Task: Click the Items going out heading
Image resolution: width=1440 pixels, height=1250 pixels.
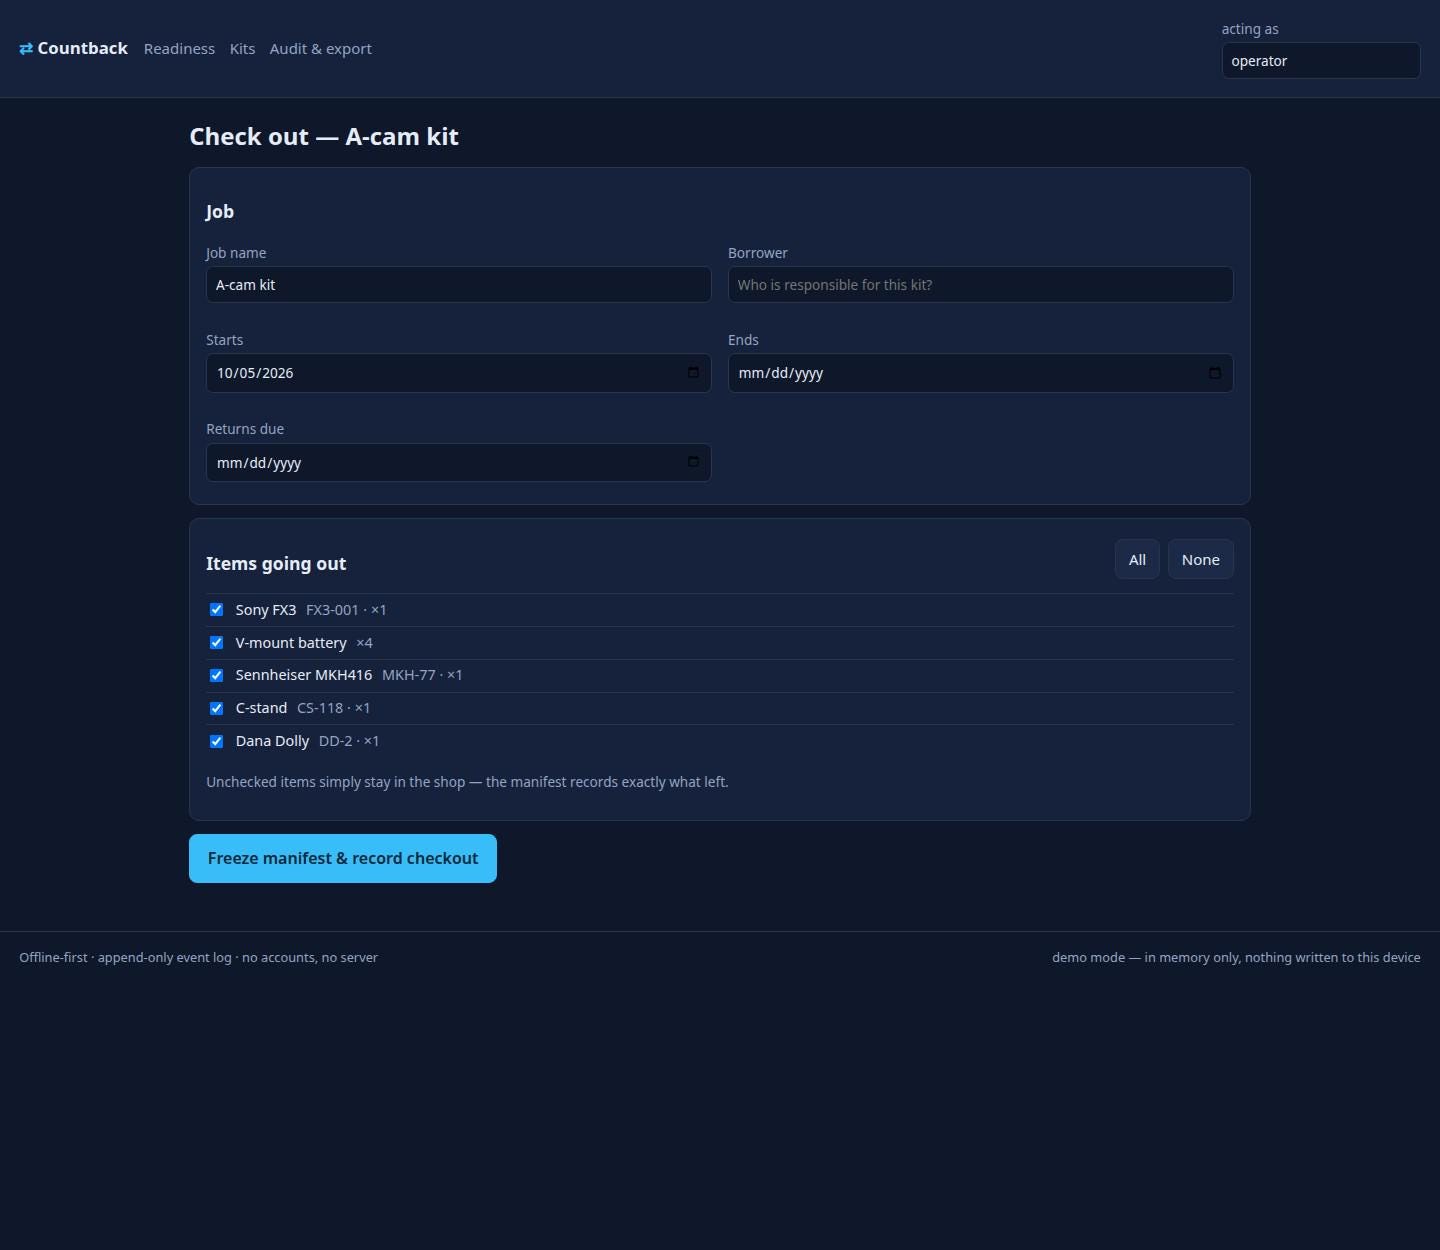Action: pyautogui.click(x=276, y=564)
